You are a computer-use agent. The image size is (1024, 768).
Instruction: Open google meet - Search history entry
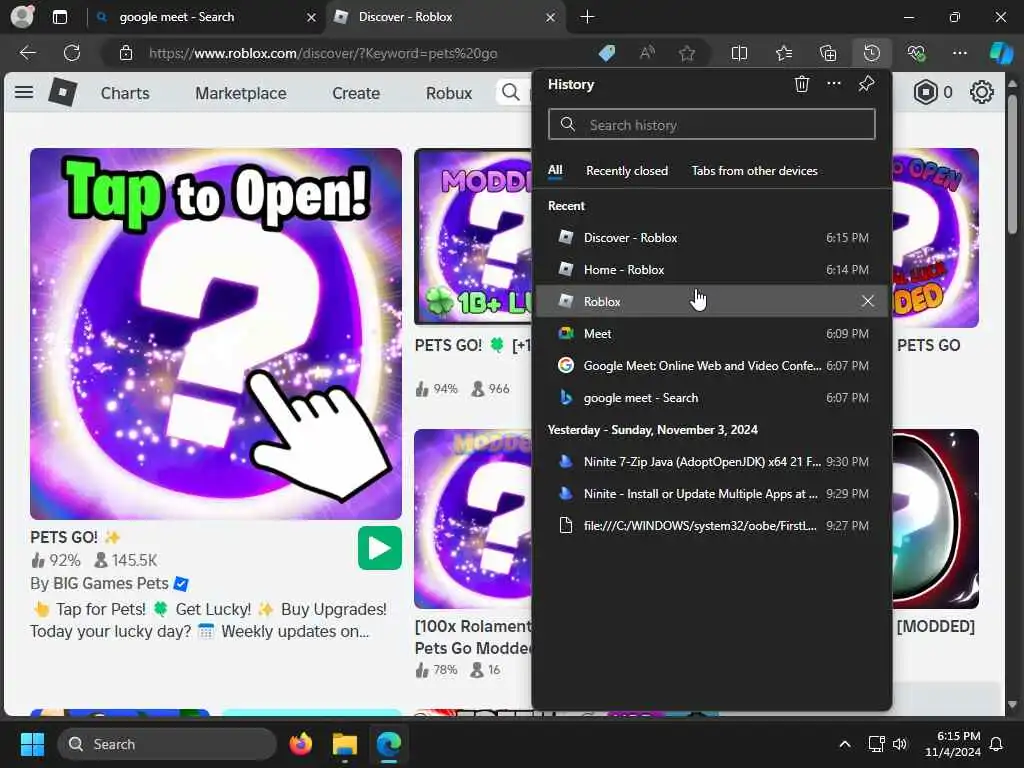[712, 398]
